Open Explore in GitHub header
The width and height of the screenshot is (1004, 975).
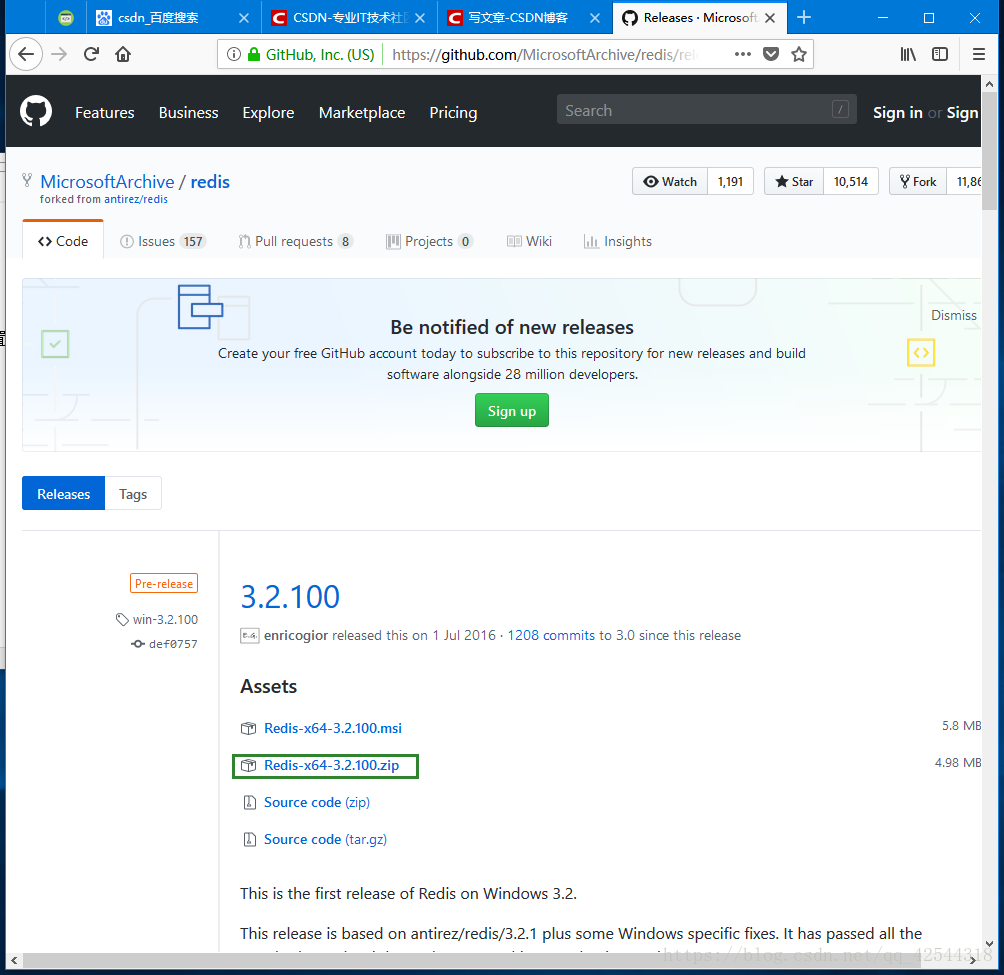click(x=268, y=113)
